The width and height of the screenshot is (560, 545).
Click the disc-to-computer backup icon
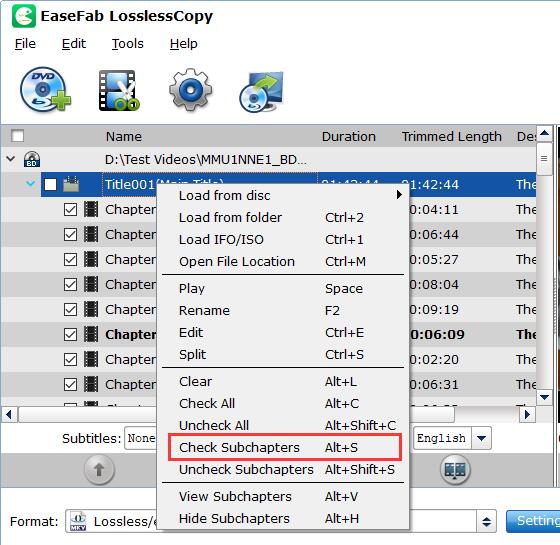pyautogui.click(x=261, y=91)
